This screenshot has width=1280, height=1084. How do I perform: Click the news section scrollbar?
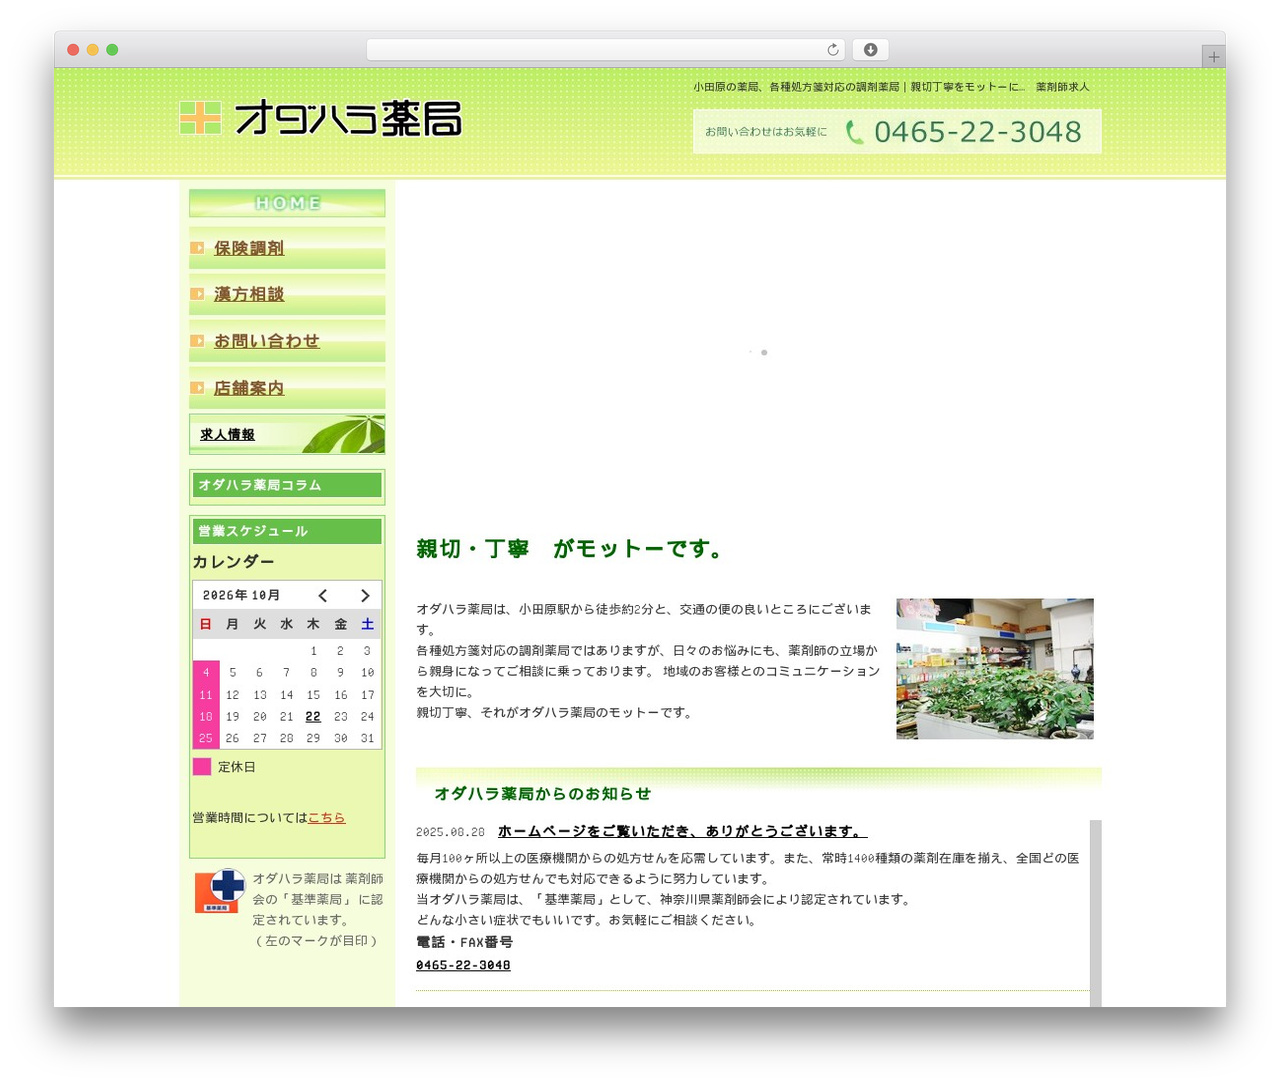[1095, 912]
